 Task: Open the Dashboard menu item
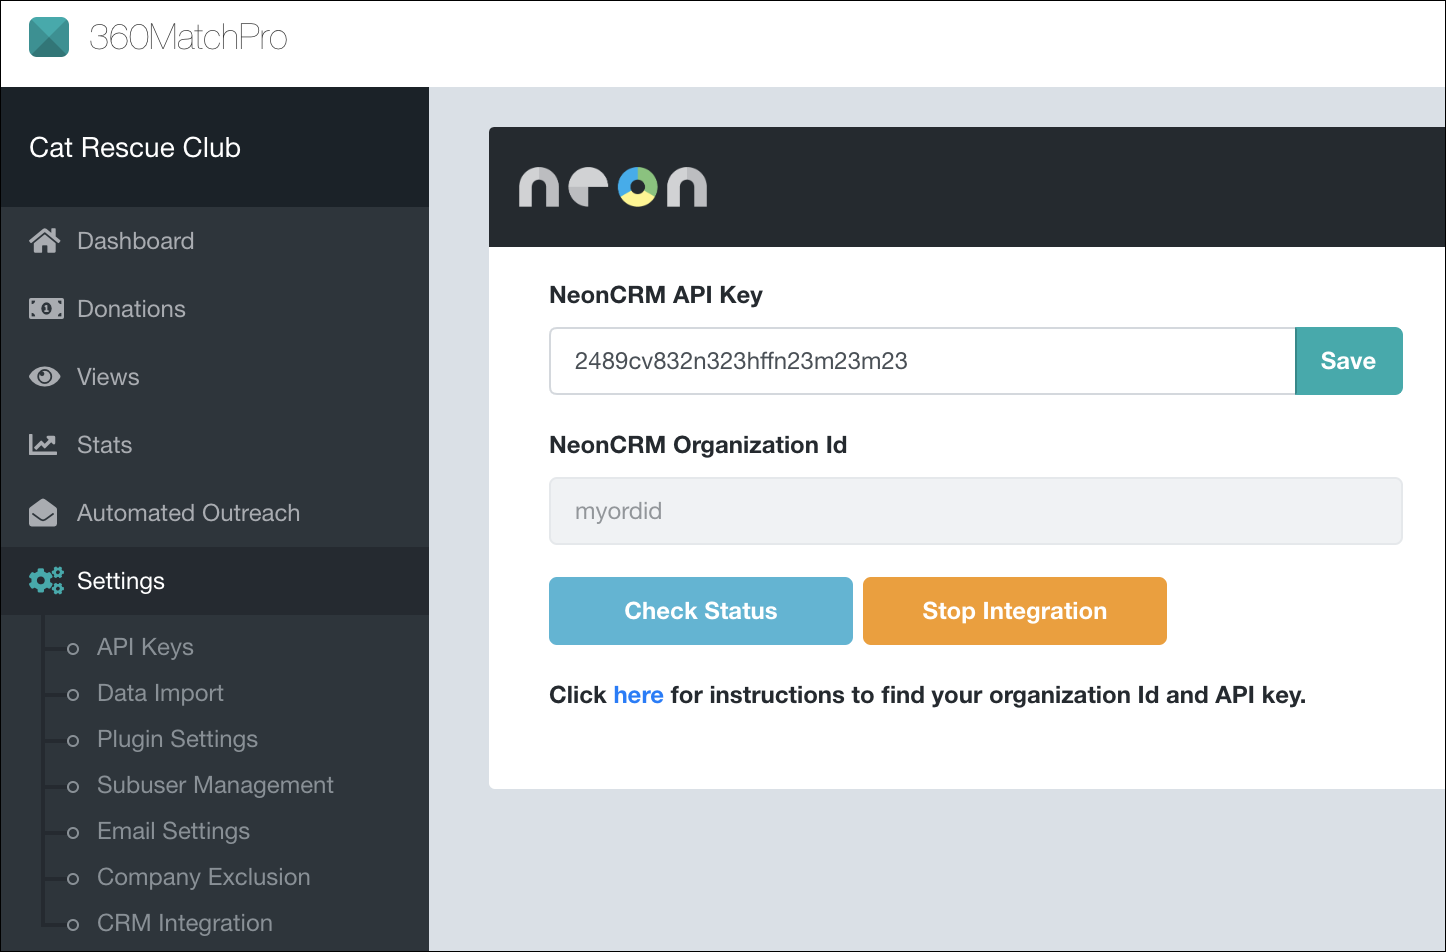click(215, 241)
